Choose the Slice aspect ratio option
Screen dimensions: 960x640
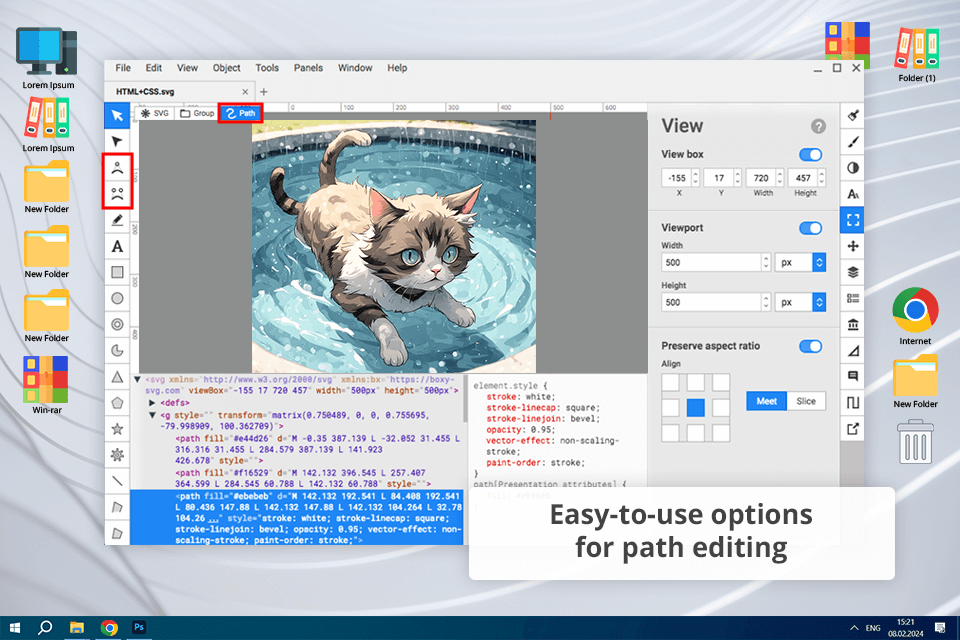[x=806, y=401]
